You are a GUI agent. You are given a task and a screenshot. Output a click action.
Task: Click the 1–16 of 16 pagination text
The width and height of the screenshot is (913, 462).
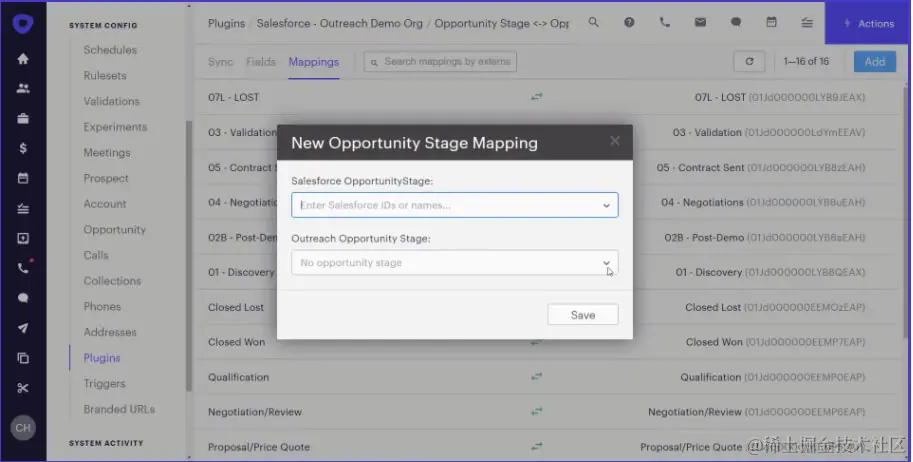[x=806, y=62]
